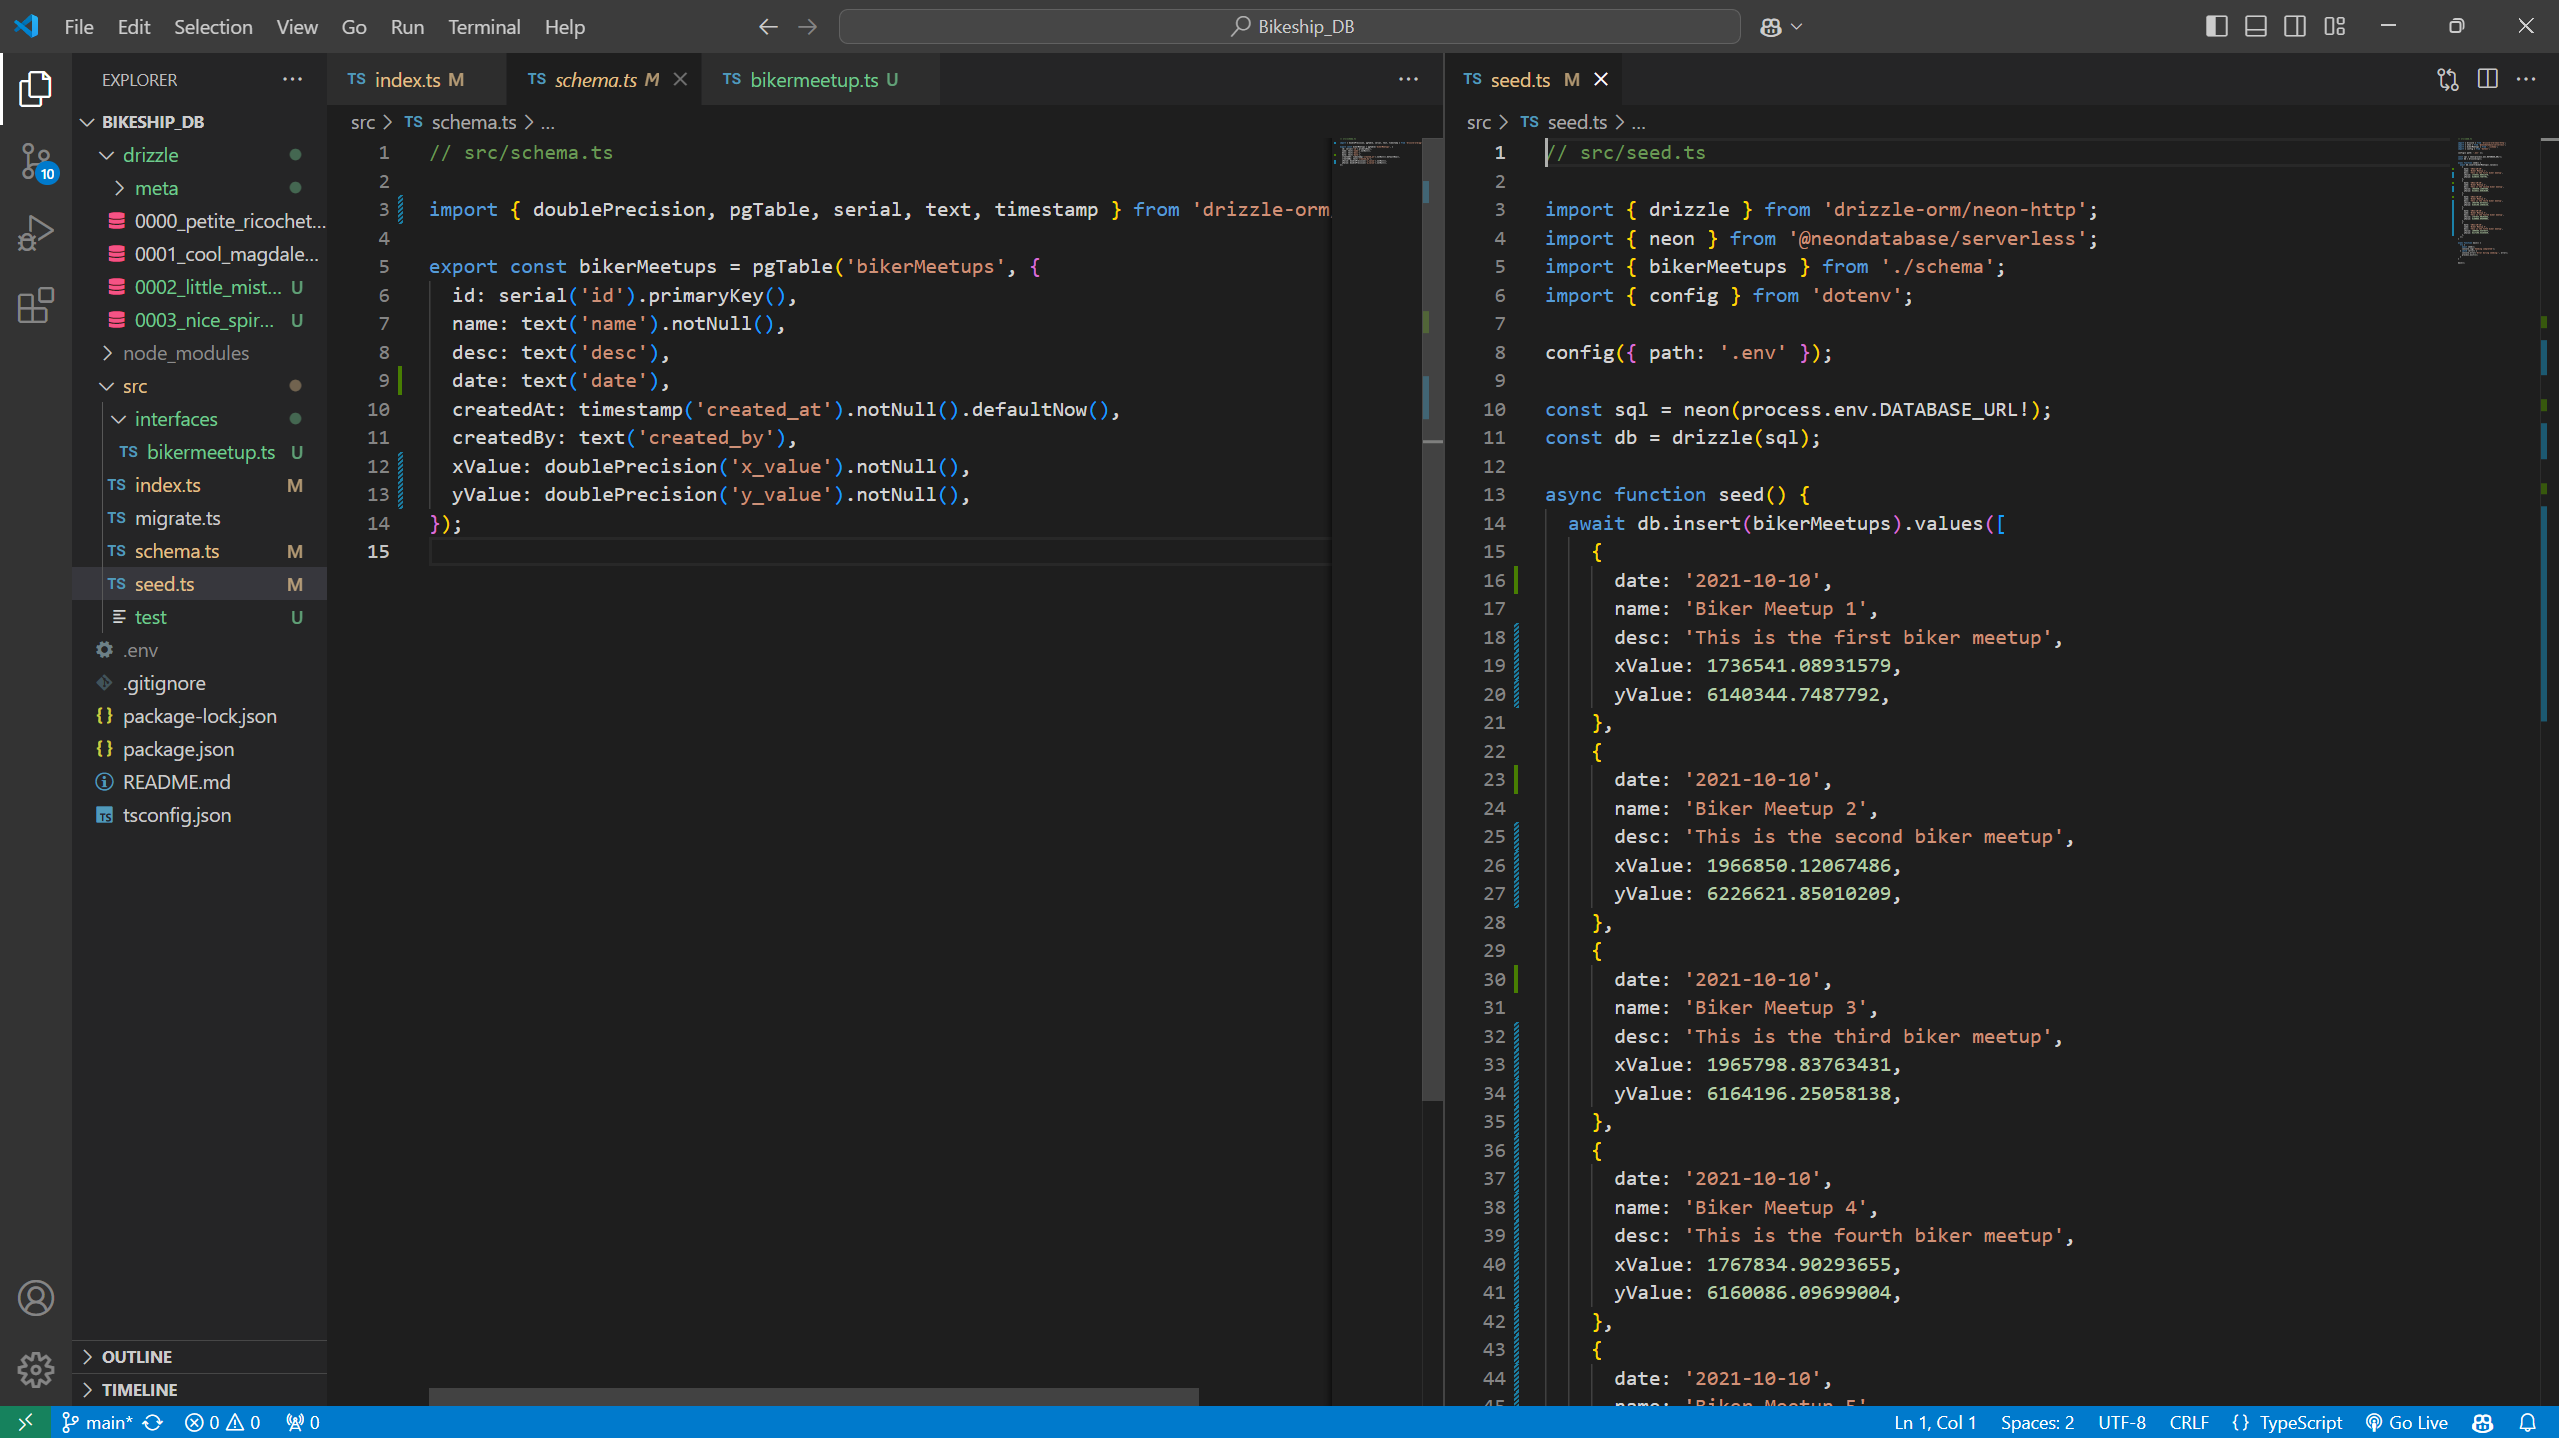The height and width of the screenshot is (1438, 2559).
Task: Open remote window indicator in status bar
Action: [25, 1422]
